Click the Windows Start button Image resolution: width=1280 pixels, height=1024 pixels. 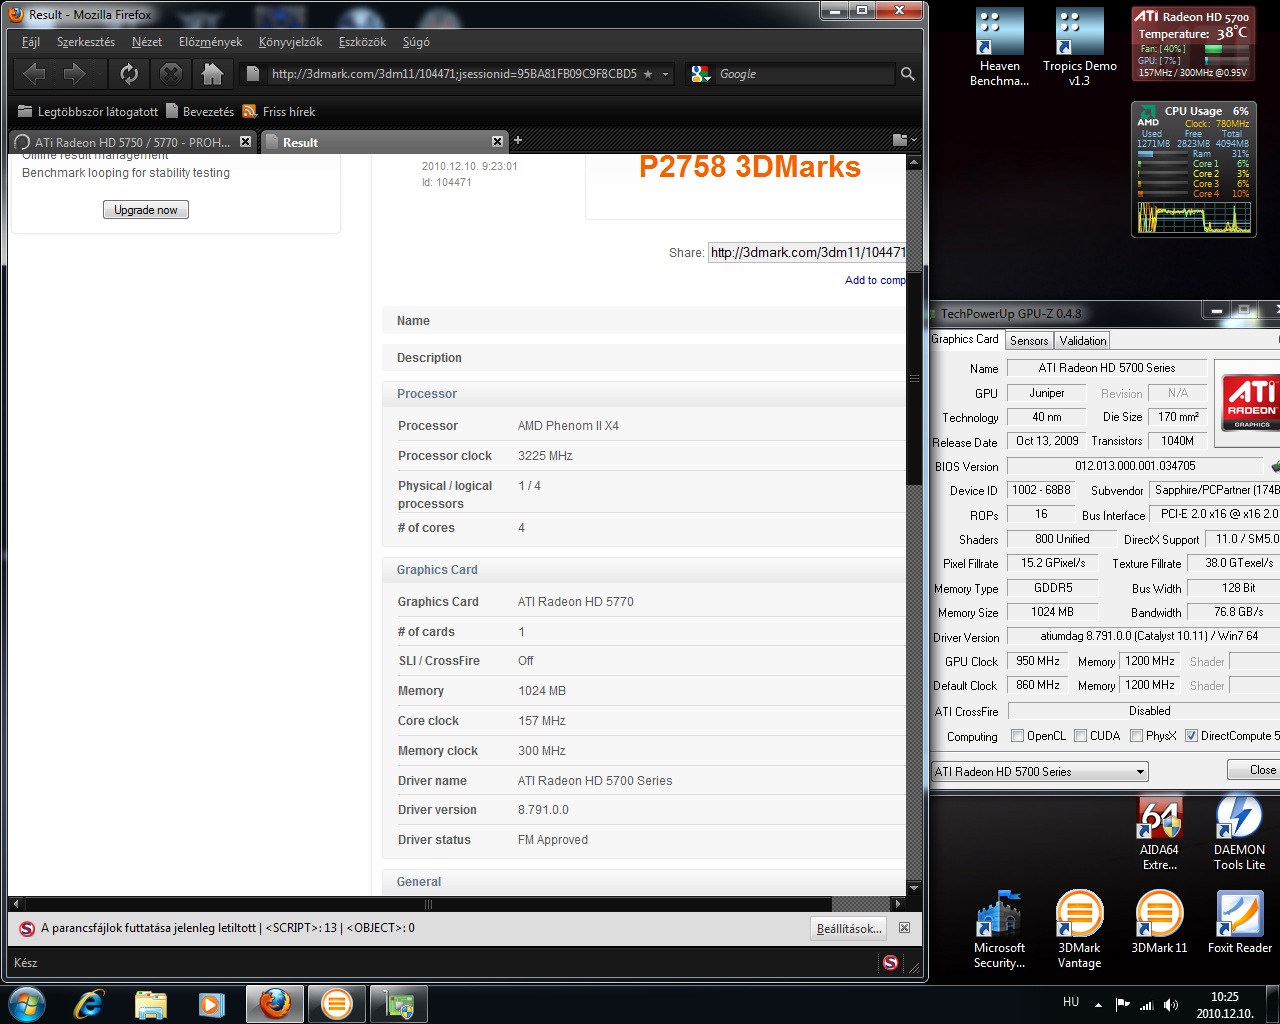click(26, 1004)
